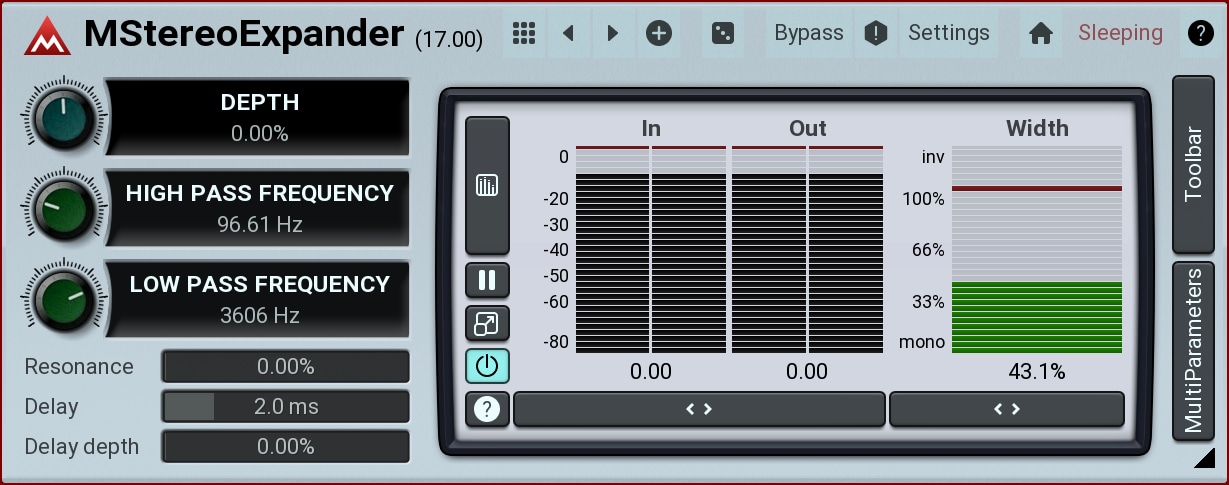Open the presets grid icon

pos(524,33)
